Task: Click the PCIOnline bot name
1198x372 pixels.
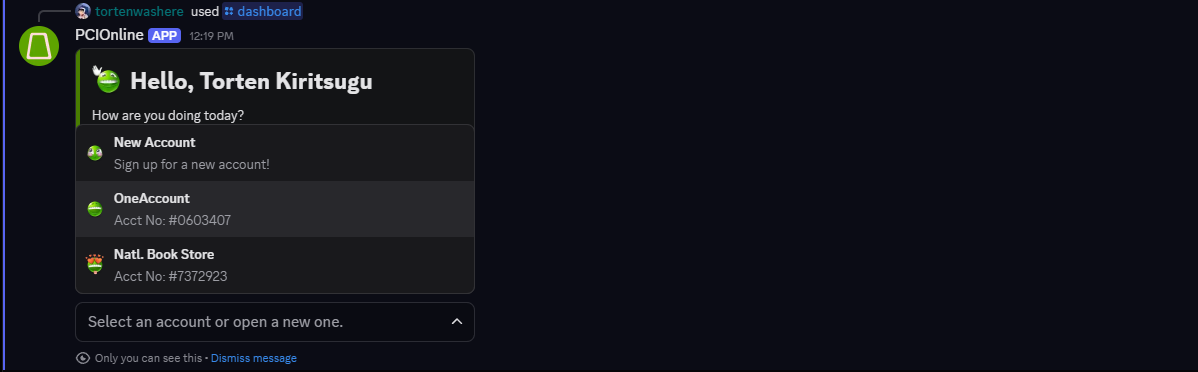Action: pos(109,34)
